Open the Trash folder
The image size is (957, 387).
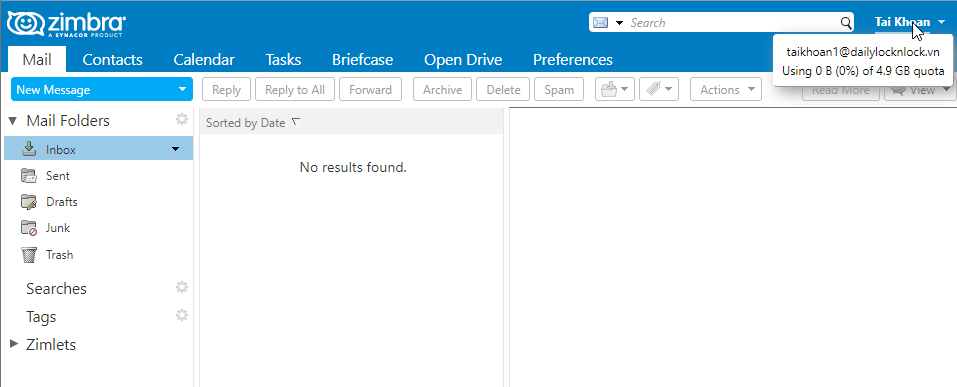coord(59,255)
